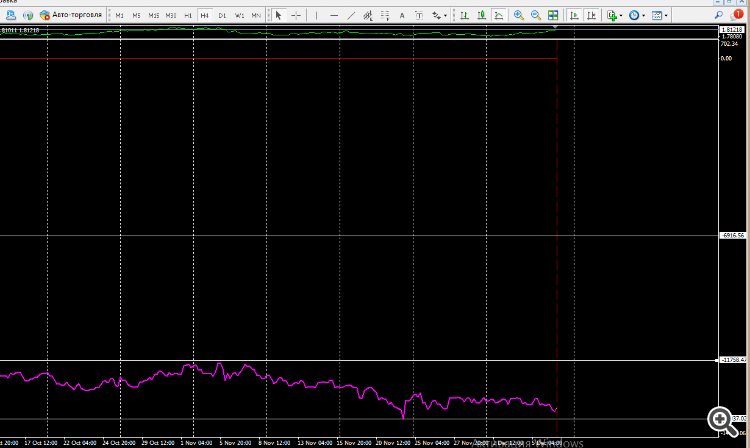
Task: Click the signal connection icon
Action: click(x=28, y=15)
